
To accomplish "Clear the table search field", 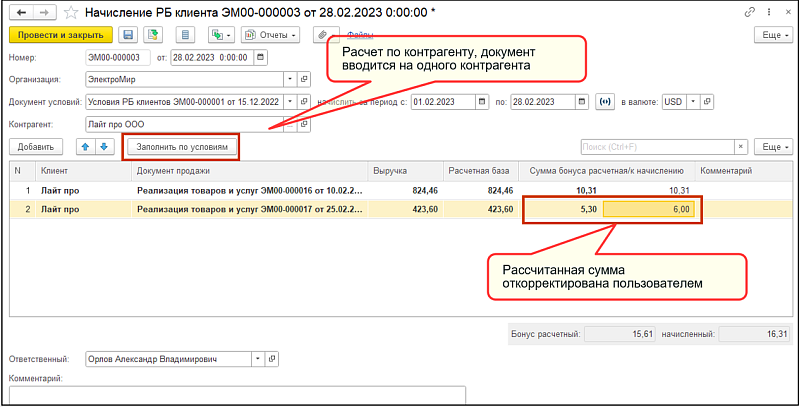I will click(x=741, y=147).
